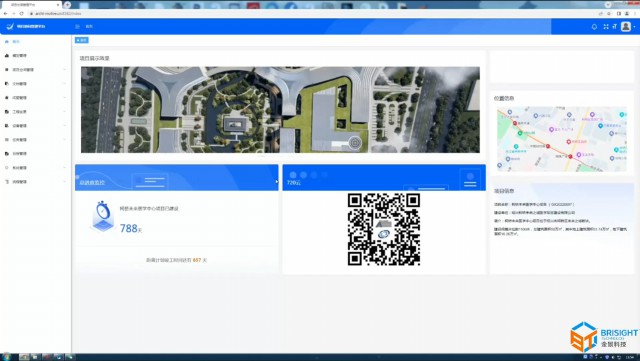Click the user avatar in the header
The image size is (640, 361).
tap(626, 27)
